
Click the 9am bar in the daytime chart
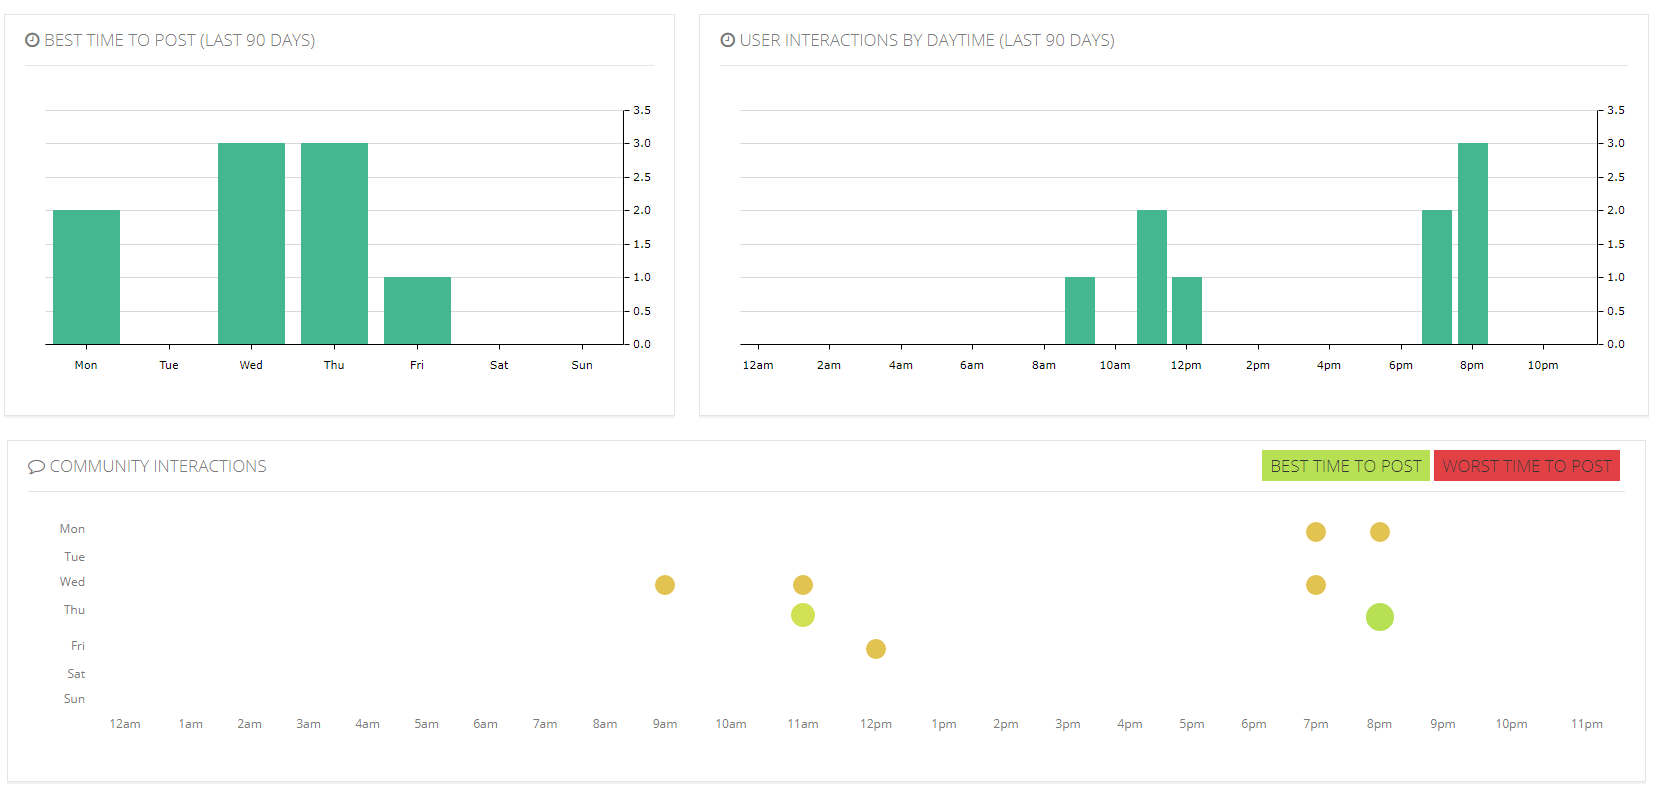(x=1079, y=311)
